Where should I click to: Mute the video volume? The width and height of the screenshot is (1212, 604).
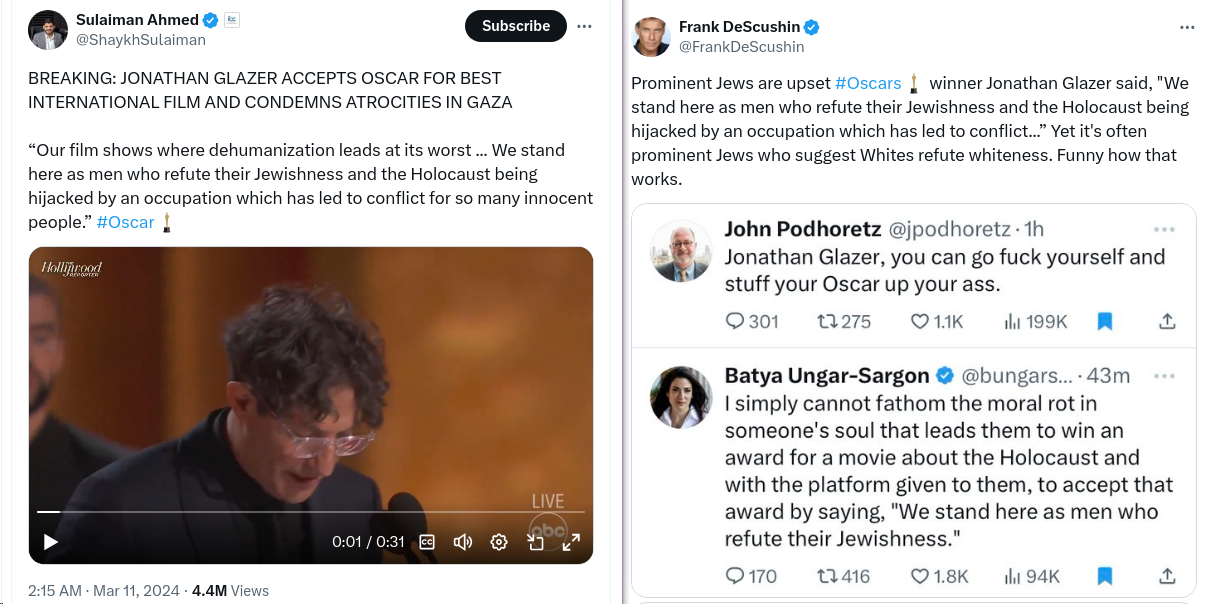point(463,542)
